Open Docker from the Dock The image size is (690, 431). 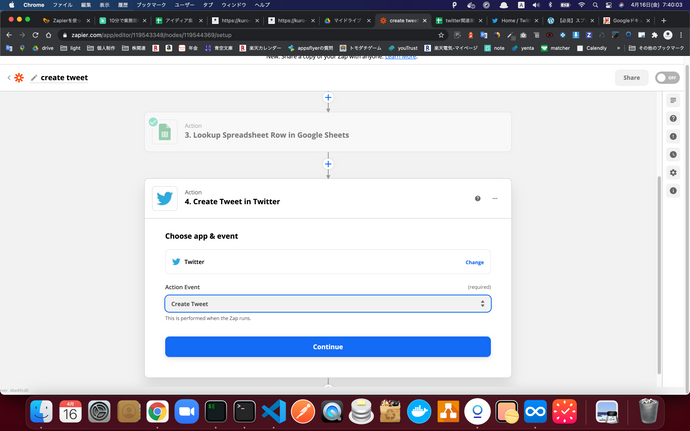click(x=419, y=412)
